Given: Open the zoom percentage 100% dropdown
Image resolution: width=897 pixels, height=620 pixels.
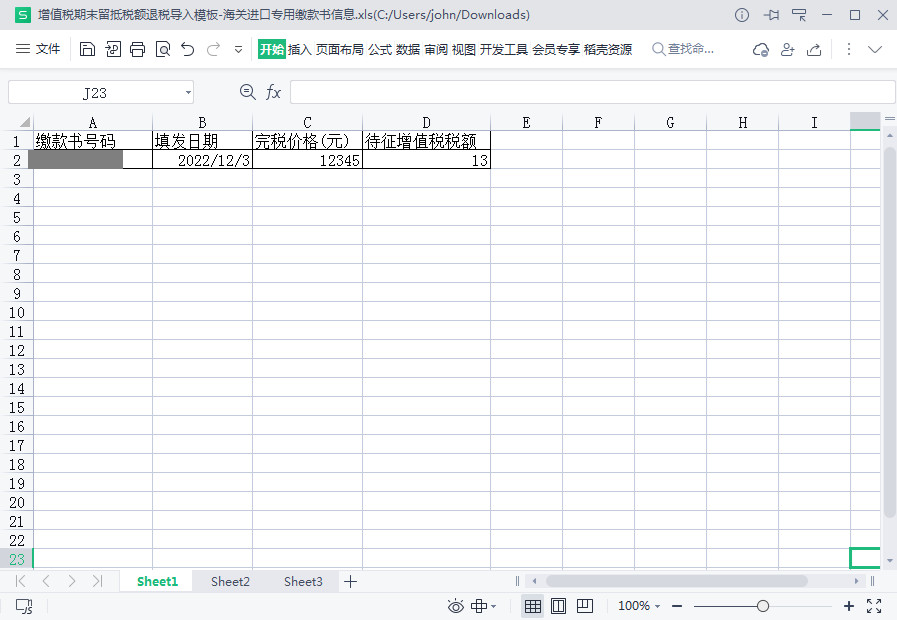Looking at the screenshot, I should click(x=639, y=606).
